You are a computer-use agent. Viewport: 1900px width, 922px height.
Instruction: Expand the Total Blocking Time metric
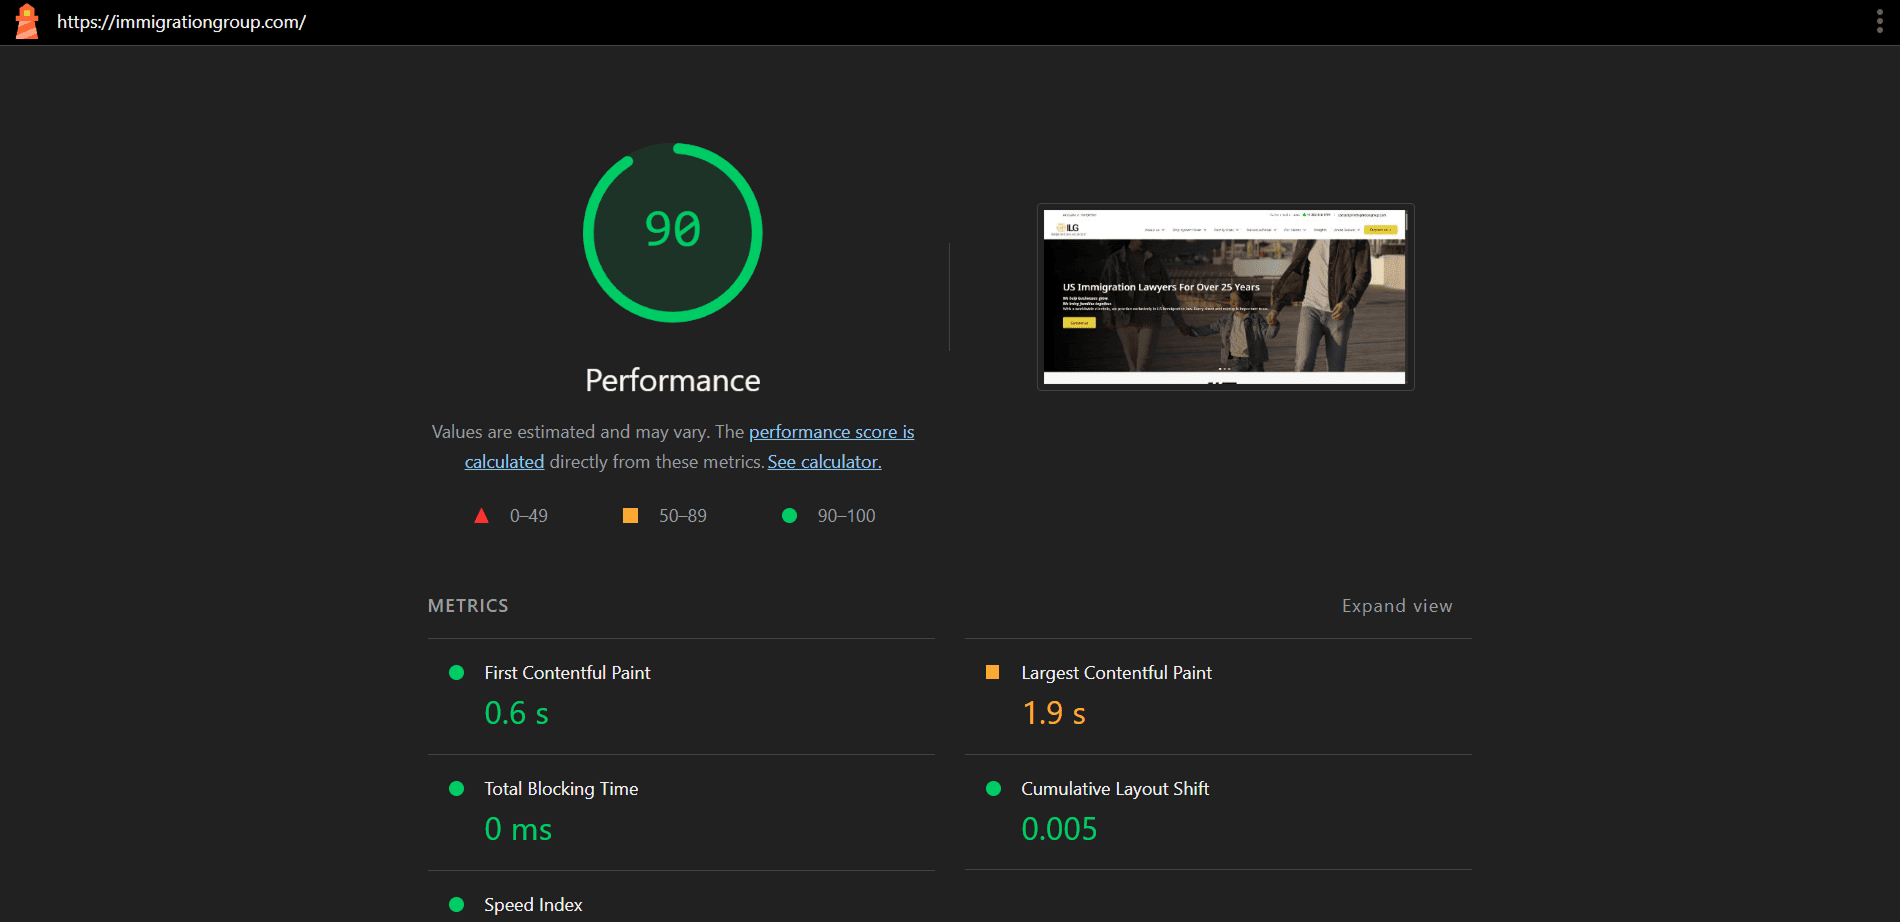561,789
